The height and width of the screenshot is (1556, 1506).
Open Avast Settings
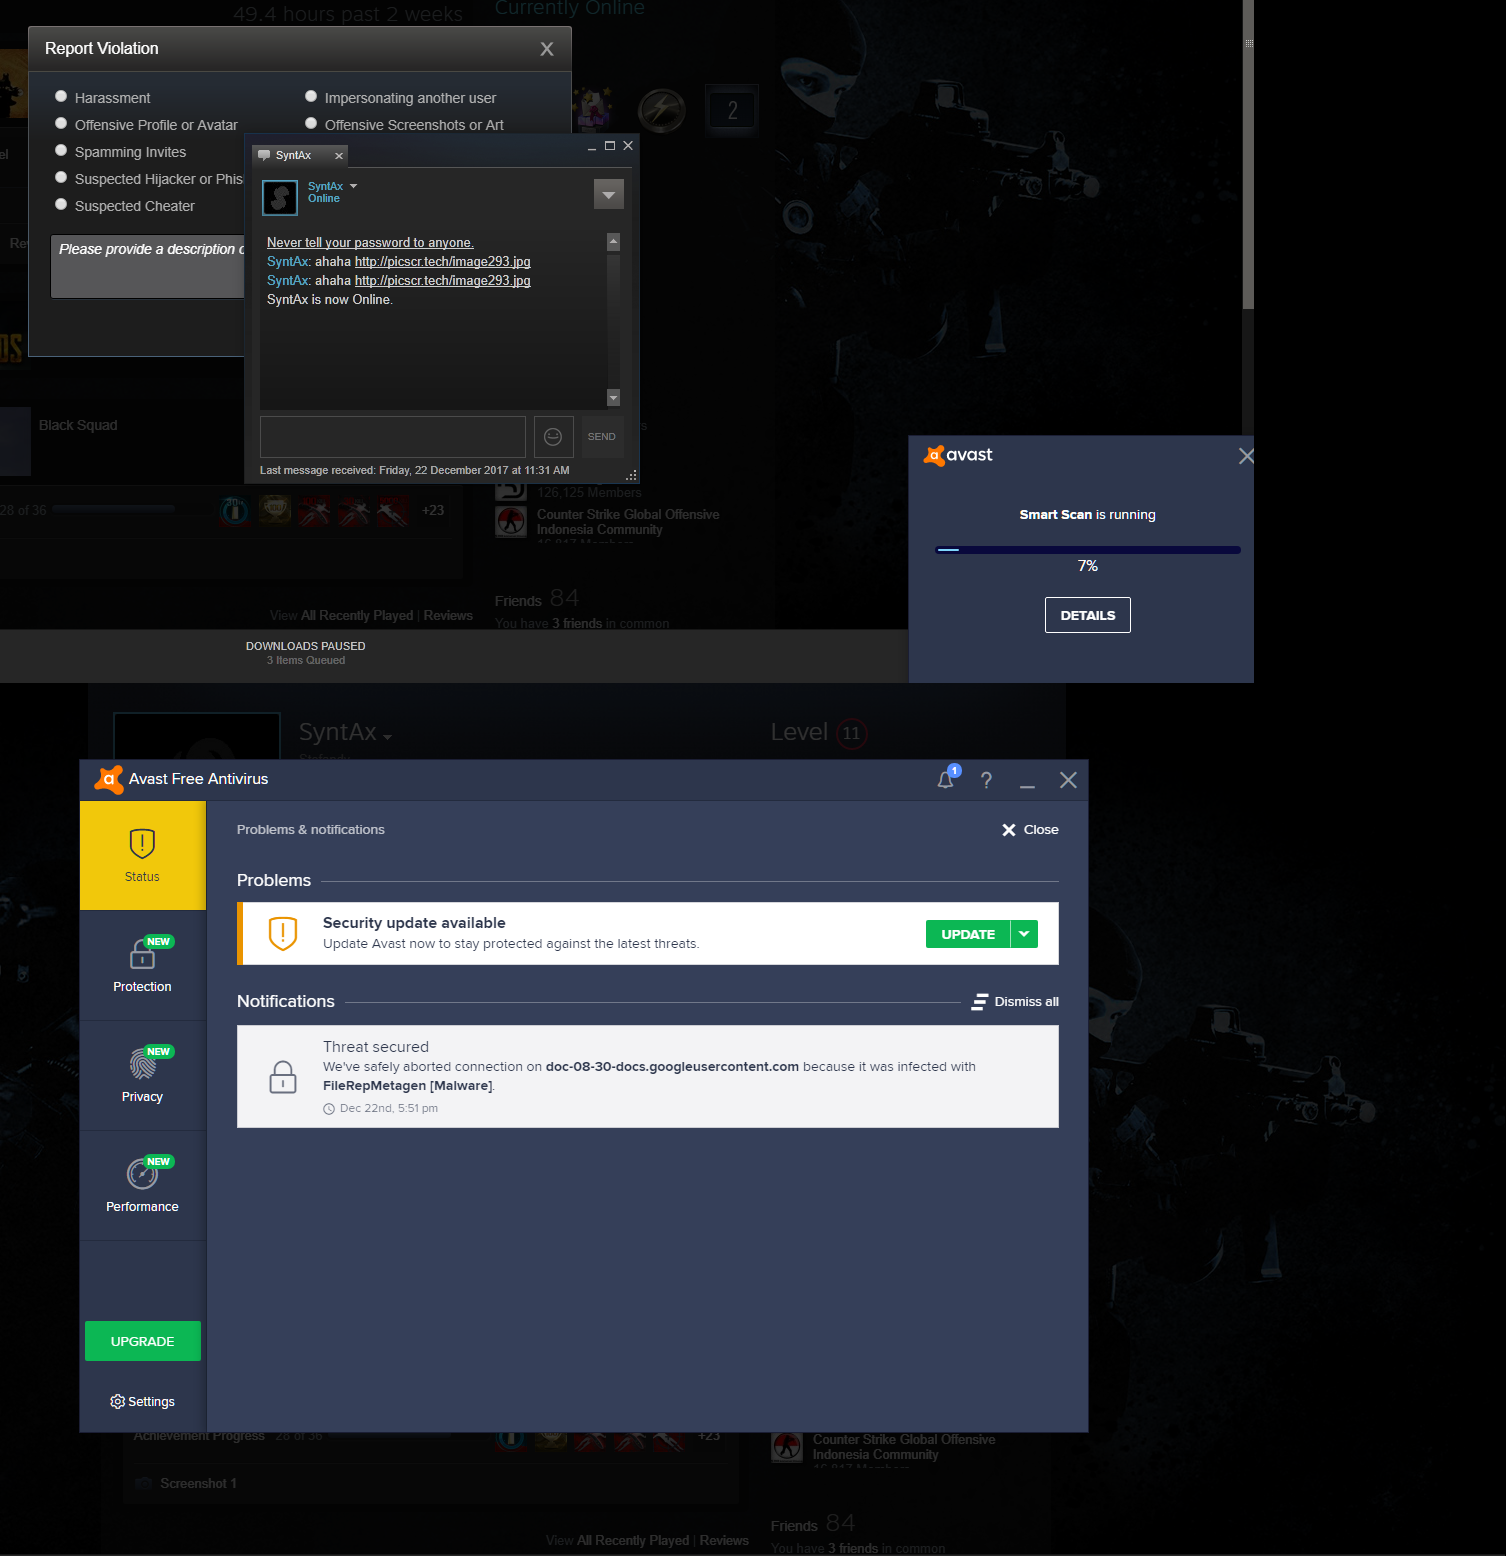tap(143, 1402)
